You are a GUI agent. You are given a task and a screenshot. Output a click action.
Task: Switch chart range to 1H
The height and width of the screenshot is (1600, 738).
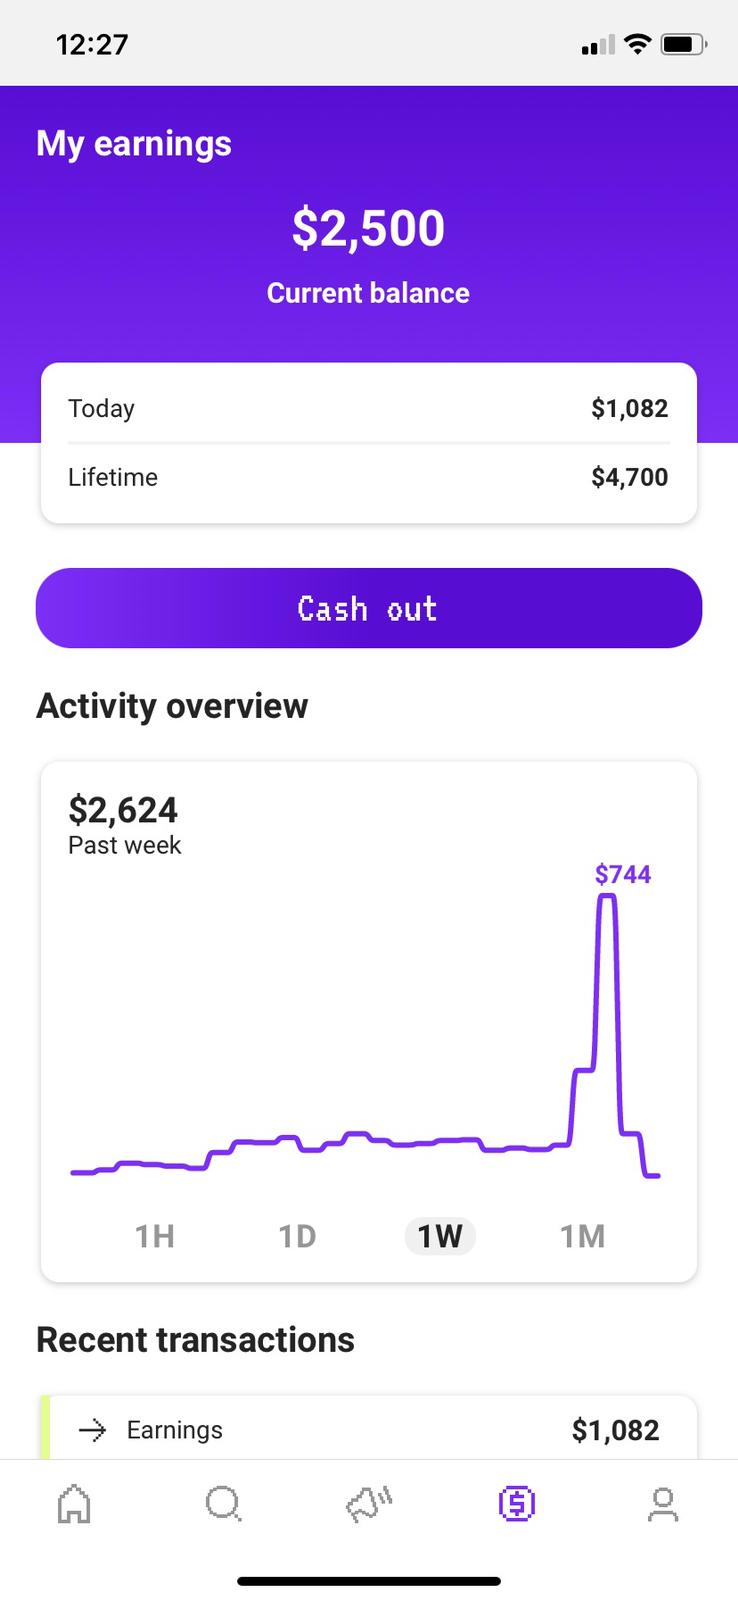pyautogui.click(x=155, y=1236)
